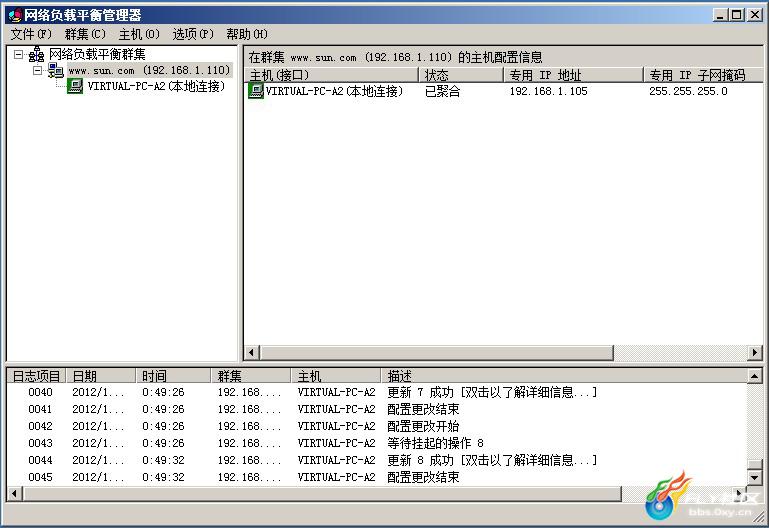Click the 网络负载平衡群集 root icon
The width and height of the screenshot is (769, 528).
[37, 54]
